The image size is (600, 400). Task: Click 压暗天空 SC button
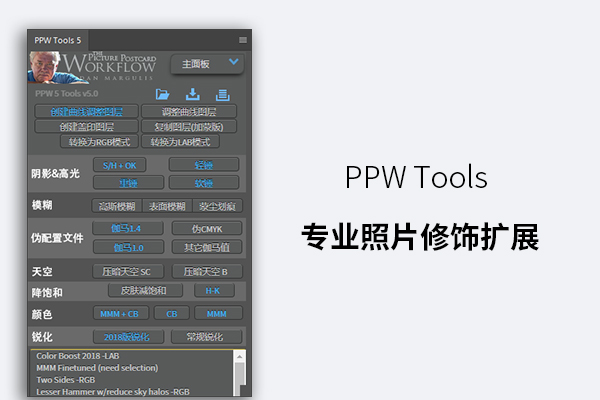point(128,271)
